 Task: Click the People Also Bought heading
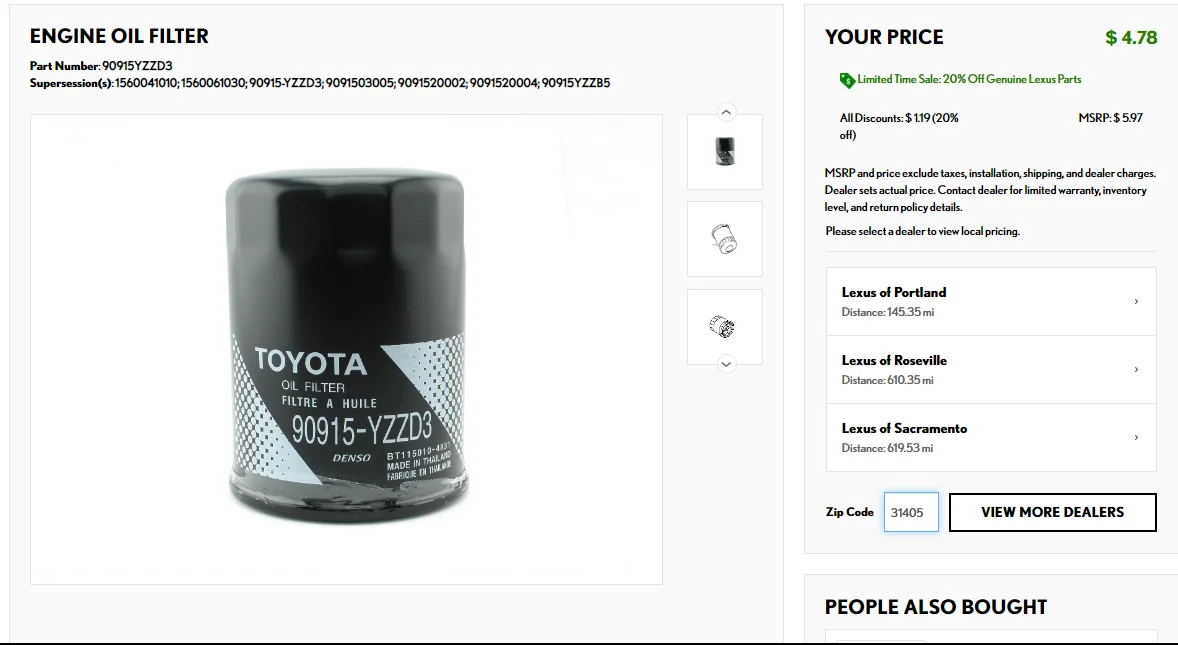pyautogui.click(x=936, y=607)
